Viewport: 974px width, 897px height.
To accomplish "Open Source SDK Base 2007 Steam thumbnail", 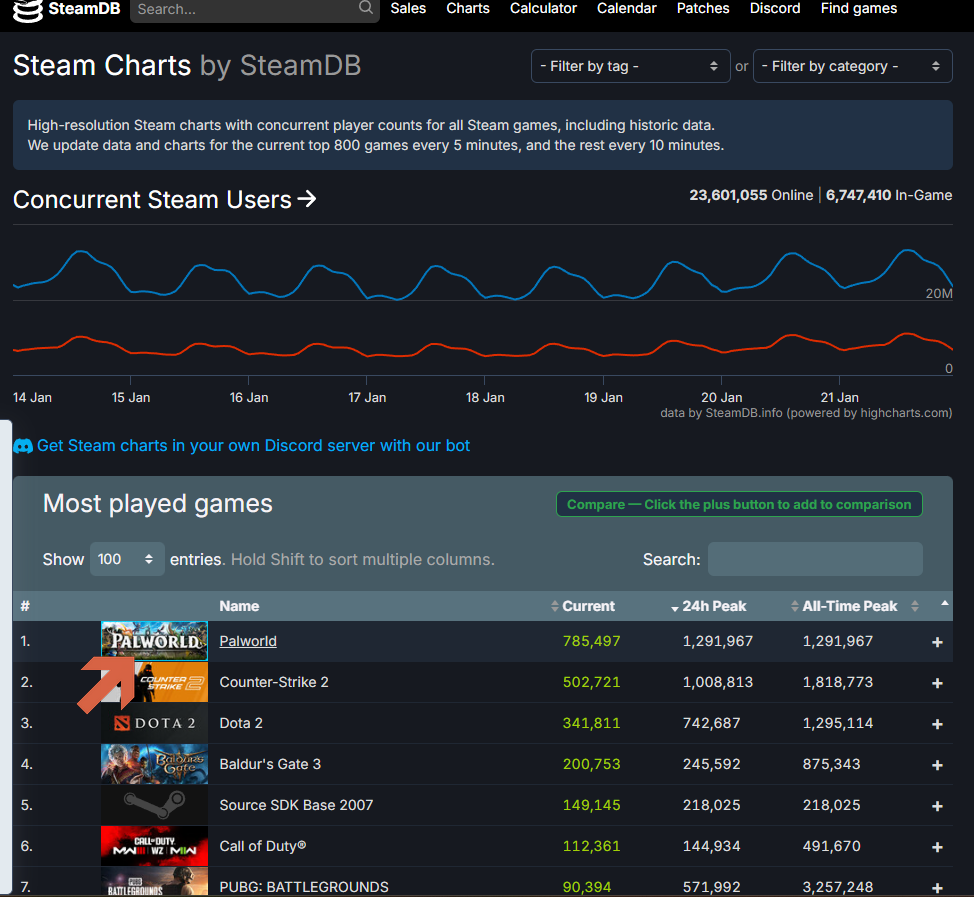I will coord(154,805).
